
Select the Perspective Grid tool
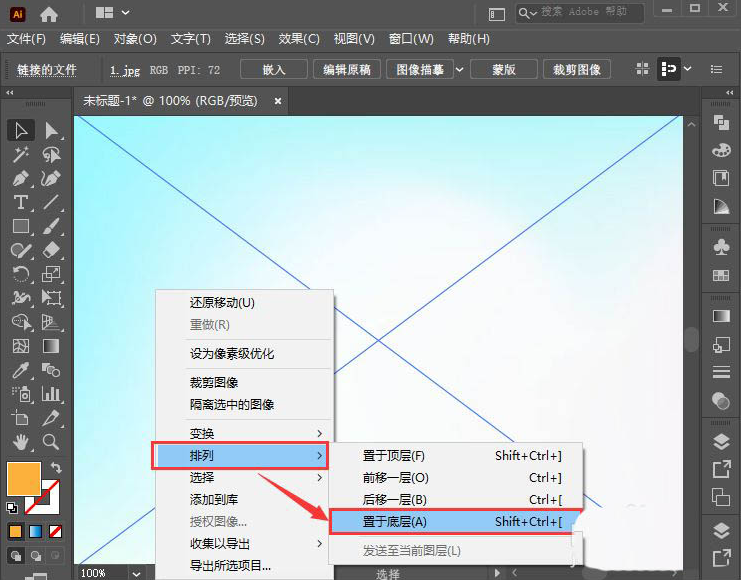(51, 322)
